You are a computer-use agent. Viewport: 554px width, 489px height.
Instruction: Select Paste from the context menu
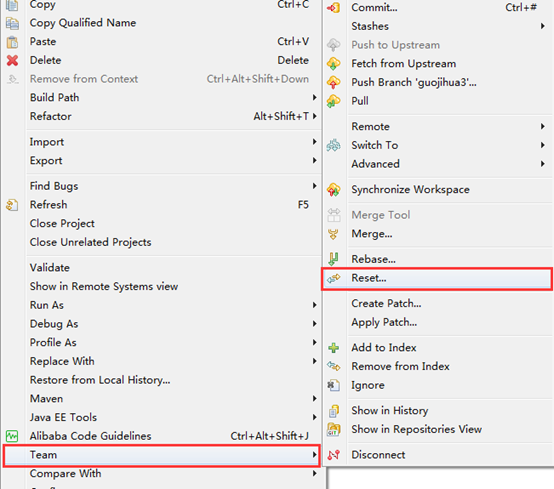point(43,42)
